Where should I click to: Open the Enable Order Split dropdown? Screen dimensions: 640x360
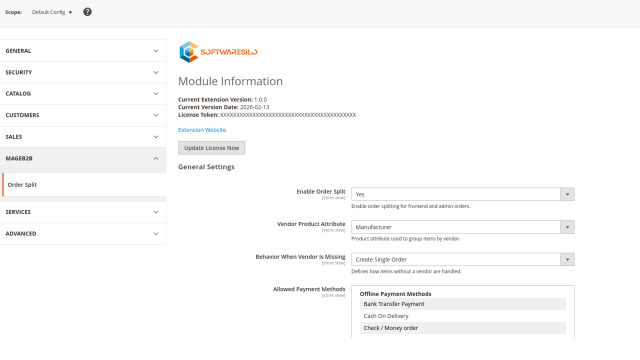(462, 194)
